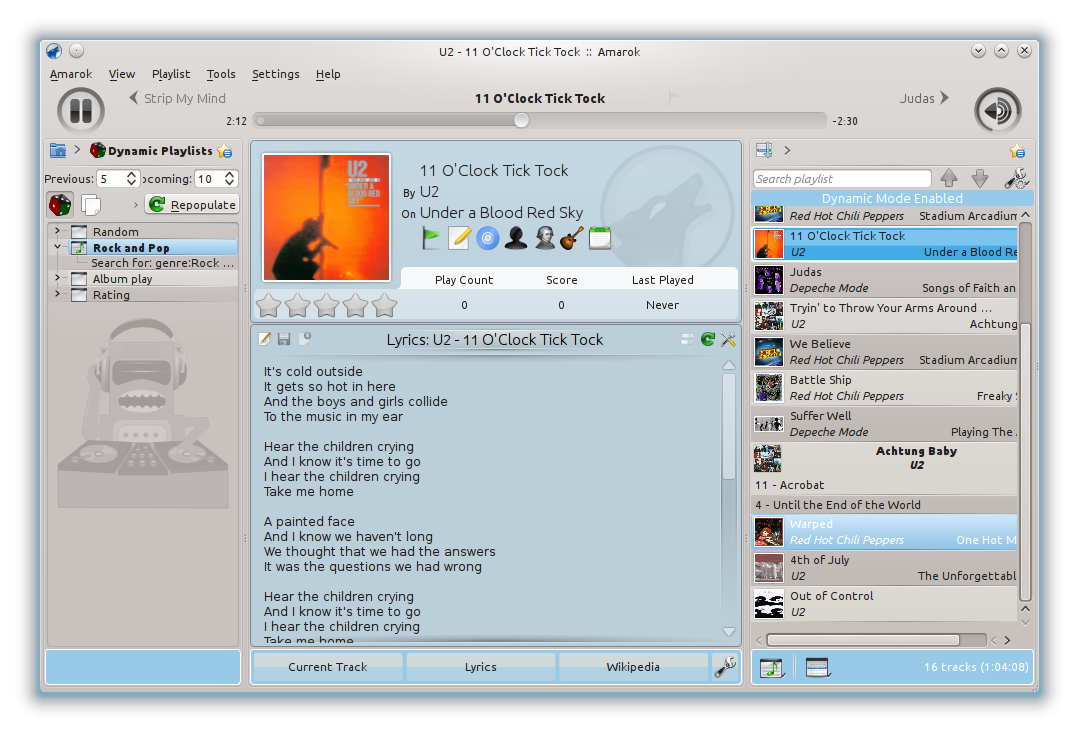Click the edit lyrics pencil icon
This screenshot has width=1079, height=732.
click(x=265, y=338)
